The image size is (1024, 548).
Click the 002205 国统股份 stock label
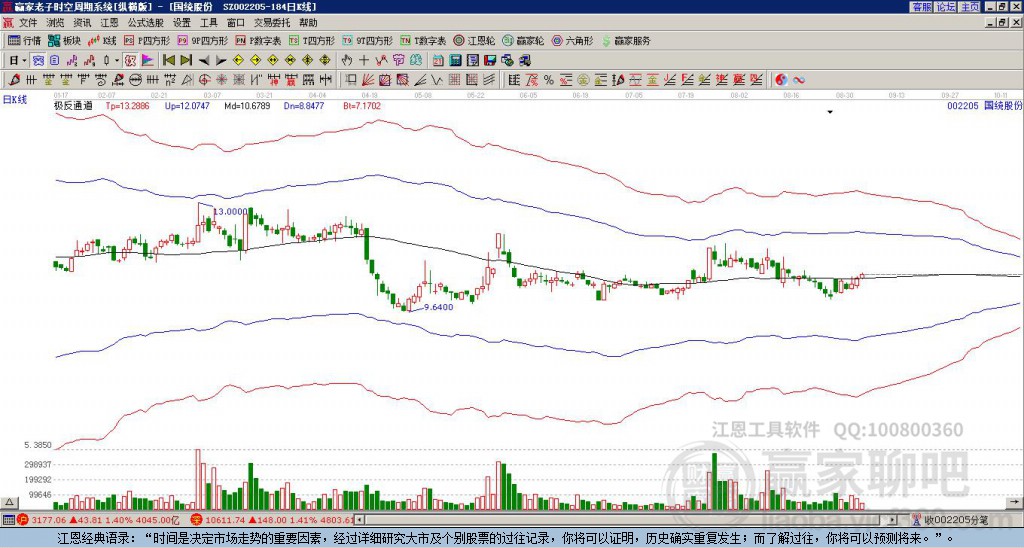coord(984,105)
